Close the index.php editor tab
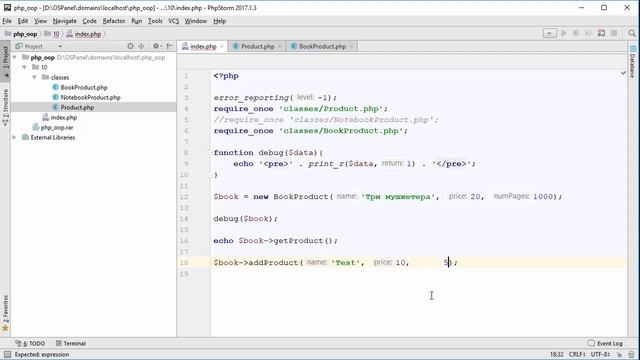 point(222,47)
